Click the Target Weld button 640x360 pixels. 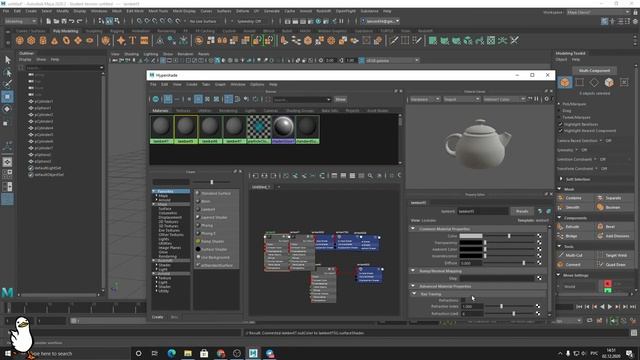tap(616, 255)
